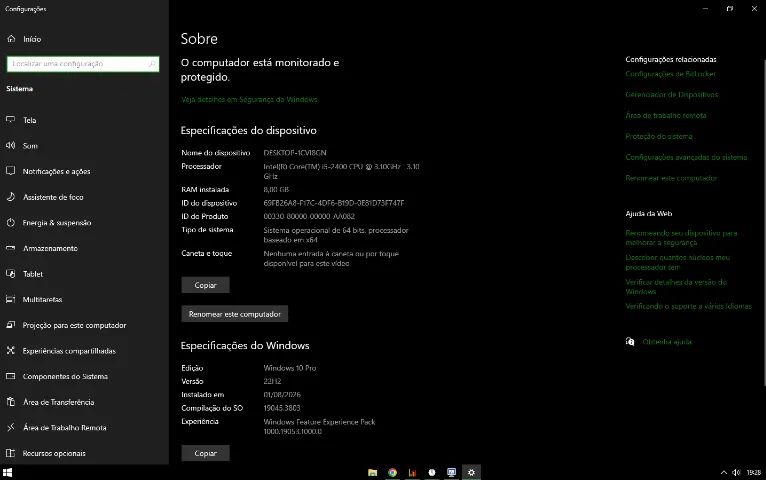
Task: Open Descobrir quantos núcleos help link
Action: coord(678,262)
